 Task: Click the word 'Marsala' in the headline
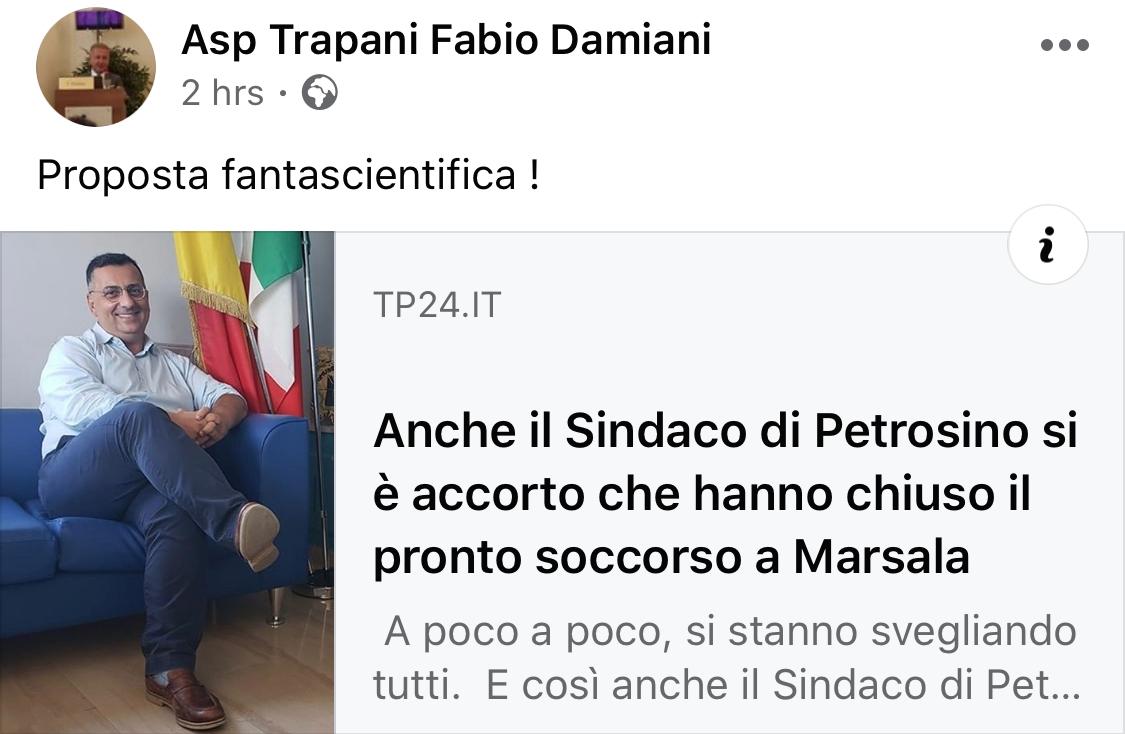(x=882, y=557)
